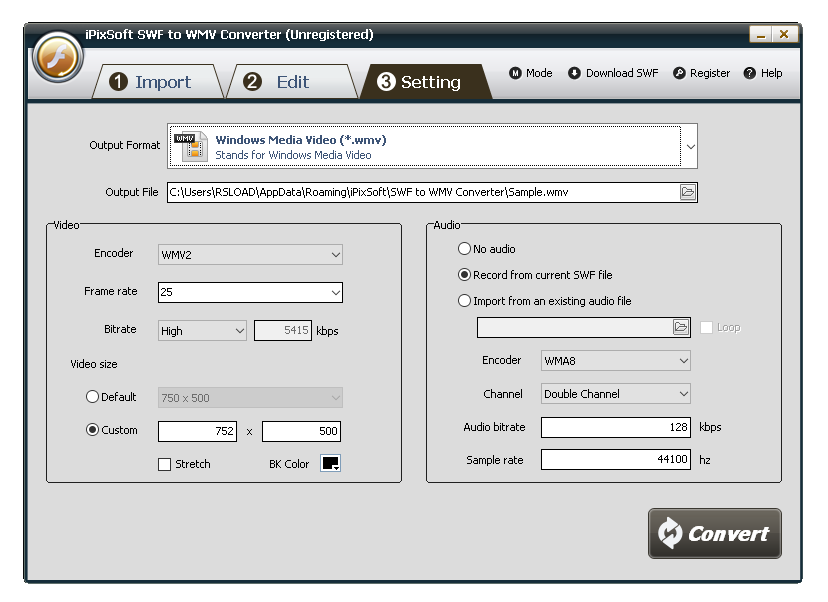The height and width of the screenshot is (602, 828).
Task: Enable the Stretch checkbox
Action: point(164,464)
